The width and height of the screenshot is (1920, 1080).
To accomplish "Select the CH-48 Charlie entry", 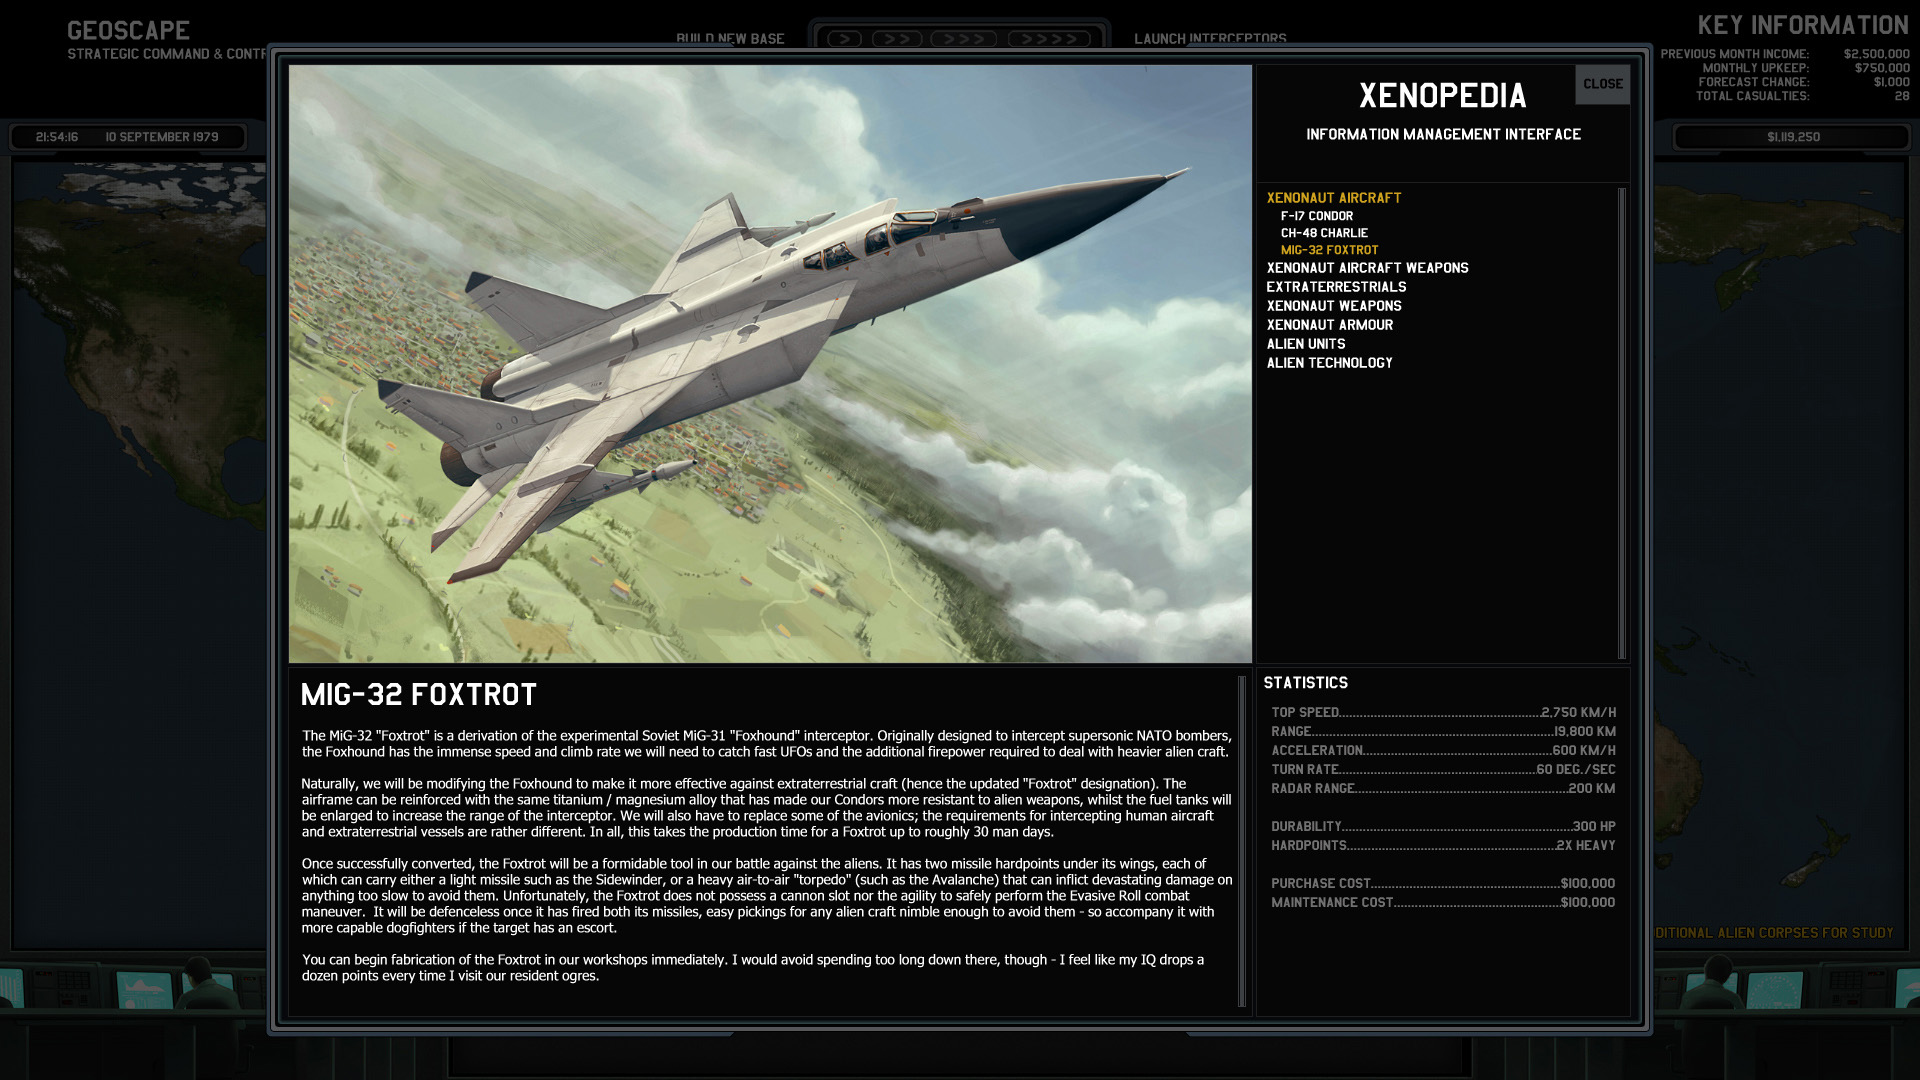I will [1325, 232].
